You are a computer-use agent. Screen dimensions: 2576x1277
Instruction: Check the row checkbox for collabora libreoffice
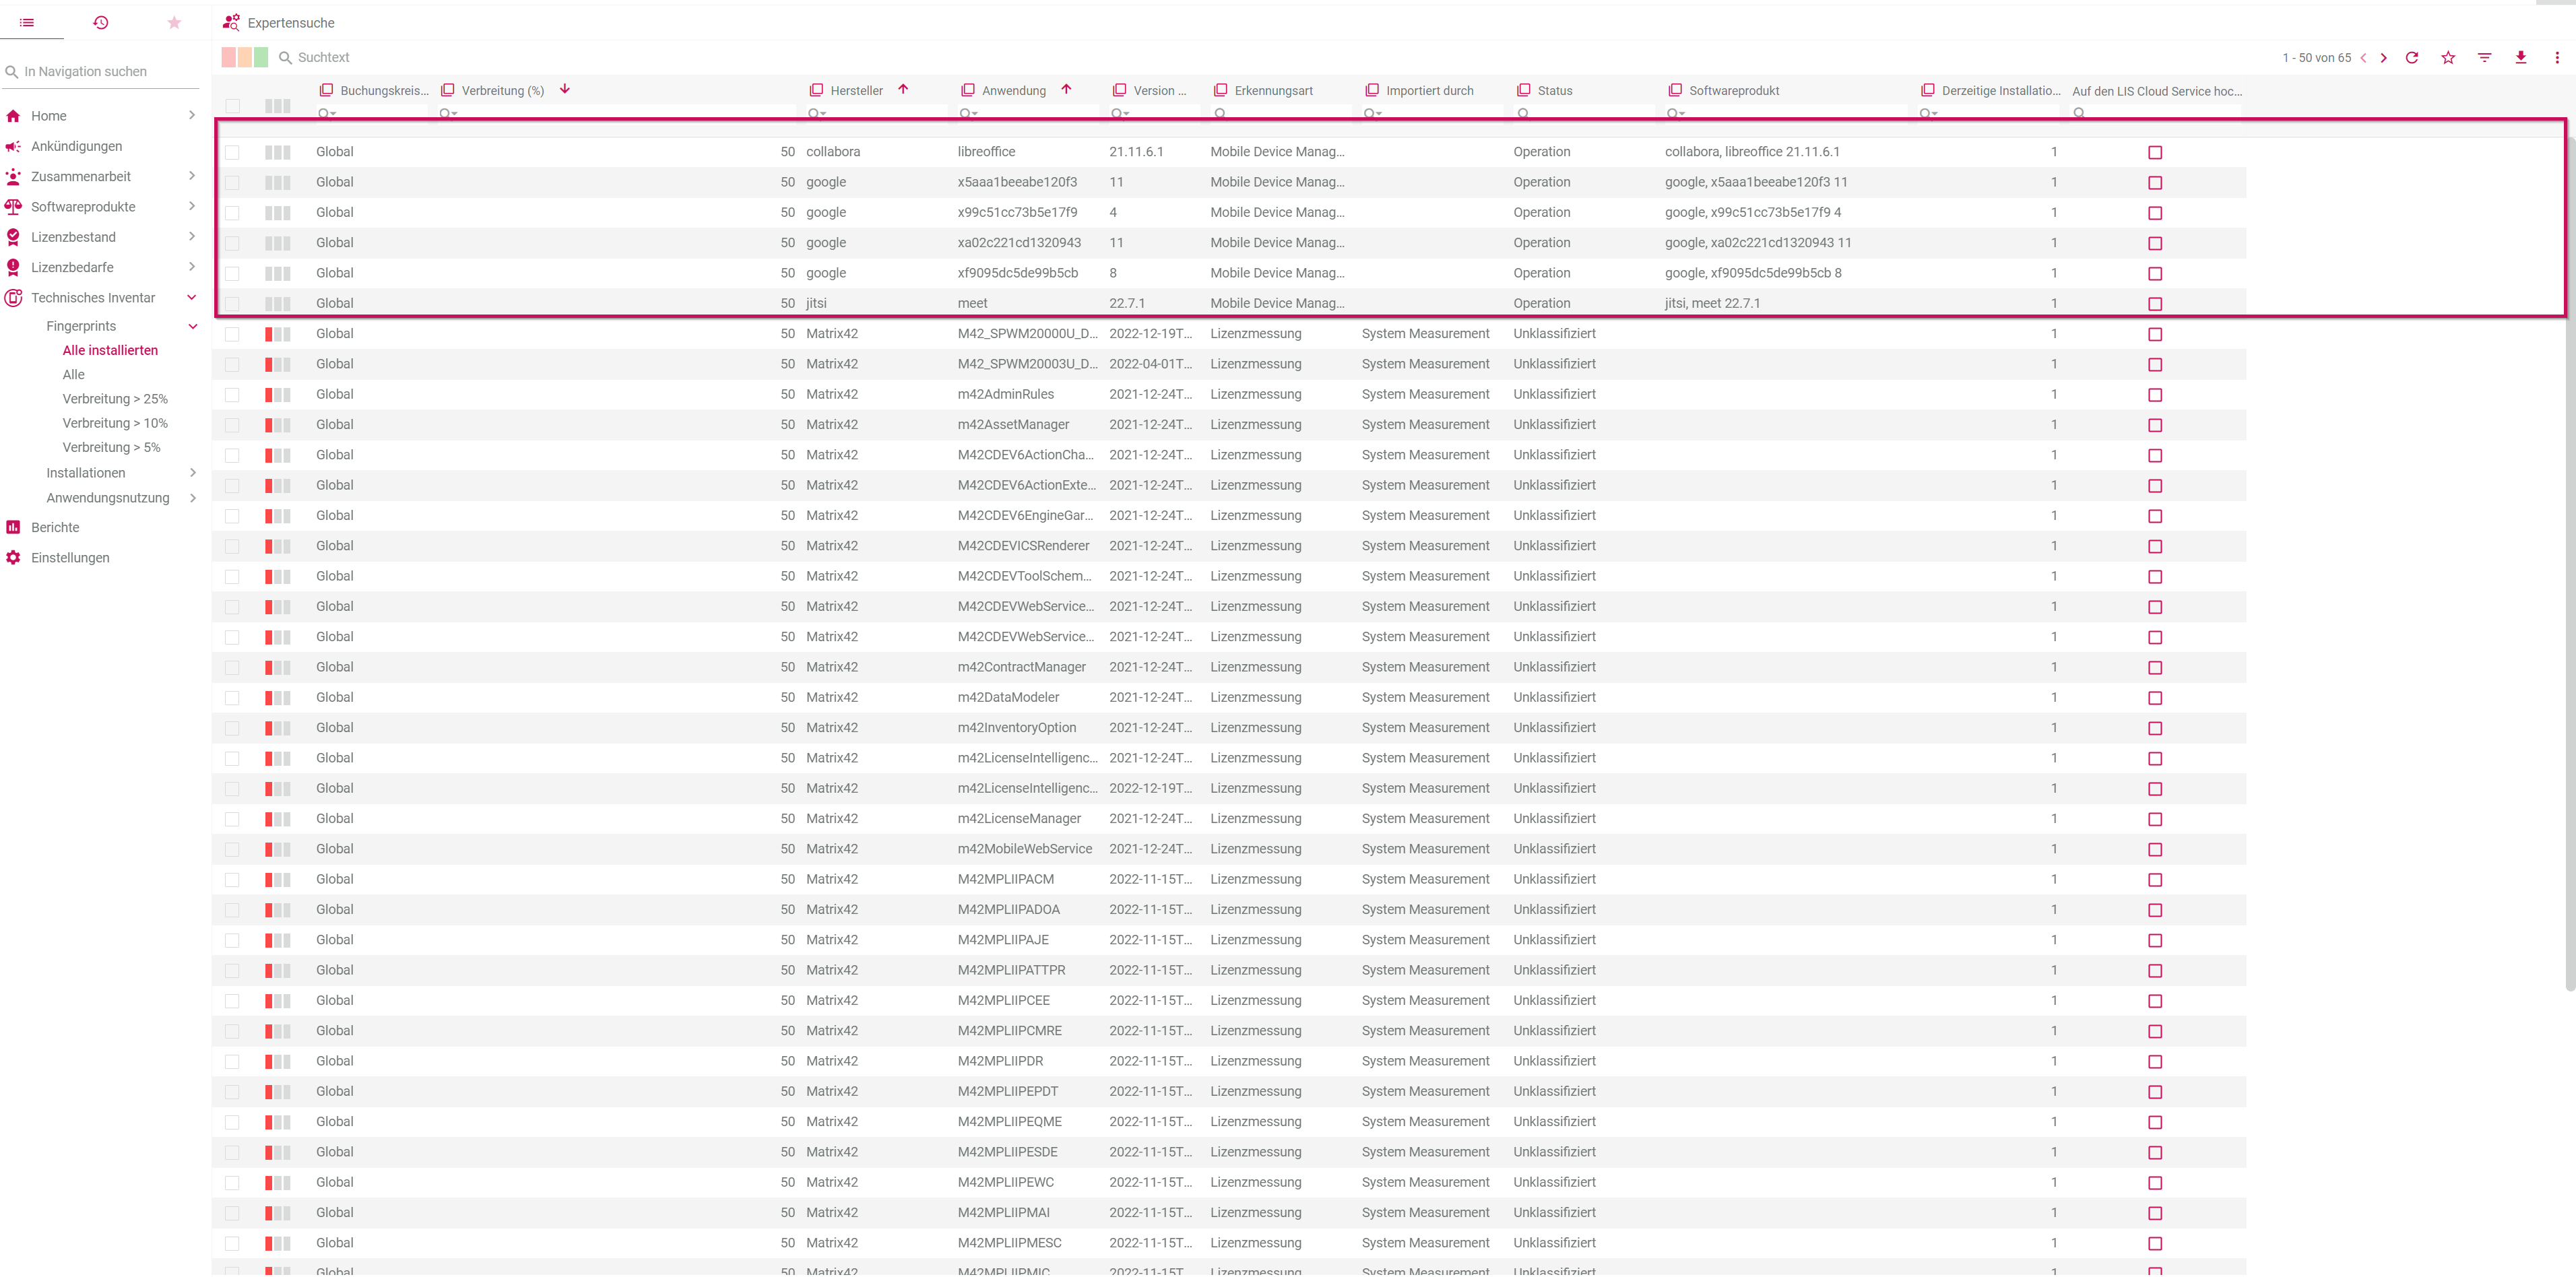[232, 152]
